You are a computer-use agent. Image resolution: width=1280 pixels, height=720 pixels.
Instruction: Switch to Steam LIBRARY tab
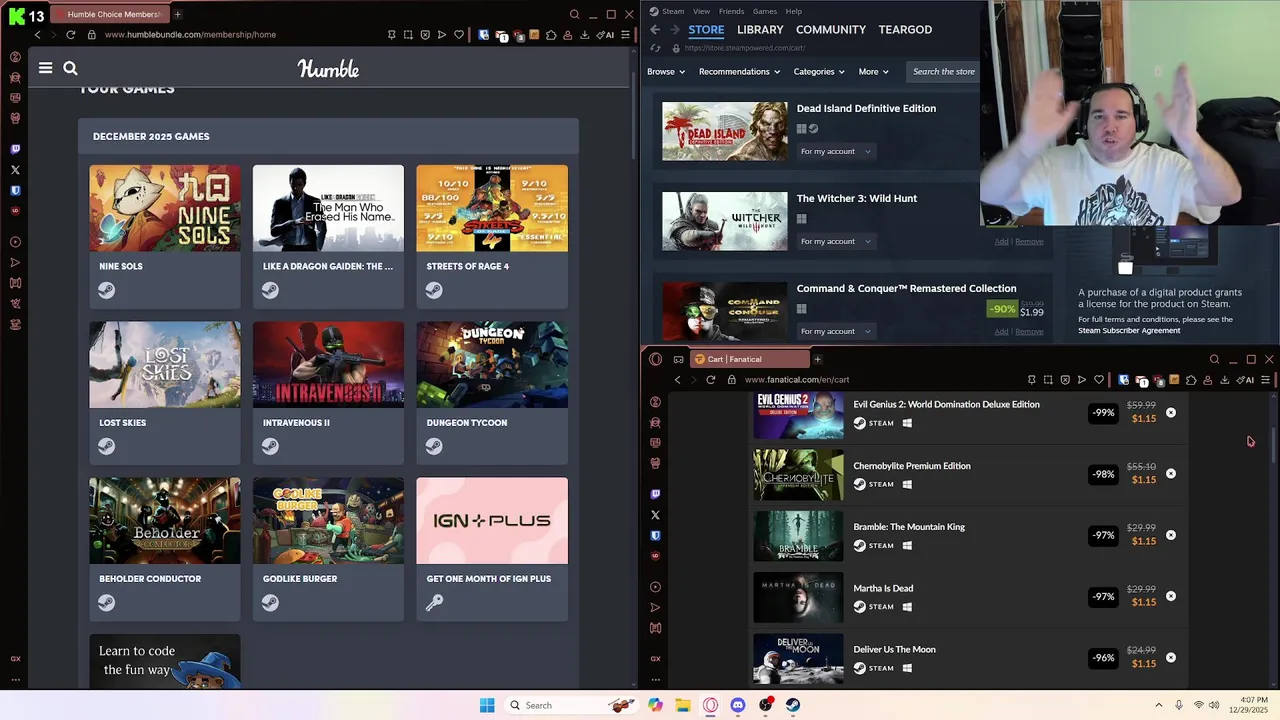click(760, 30)
